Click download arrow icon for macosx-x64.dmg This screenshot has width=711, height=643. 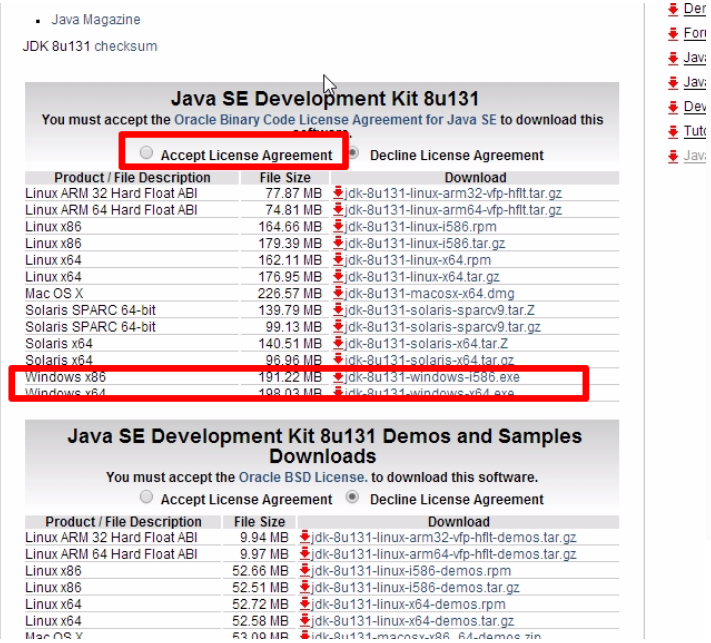[338, 293]
